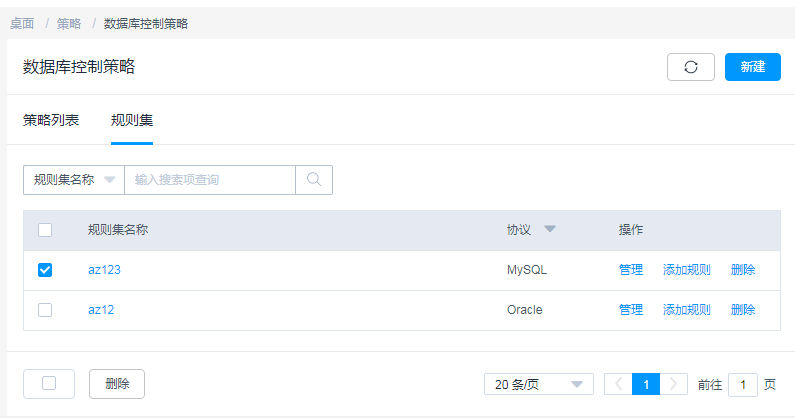Switch to the 策略列表 tab

click(x=51, y=120)
